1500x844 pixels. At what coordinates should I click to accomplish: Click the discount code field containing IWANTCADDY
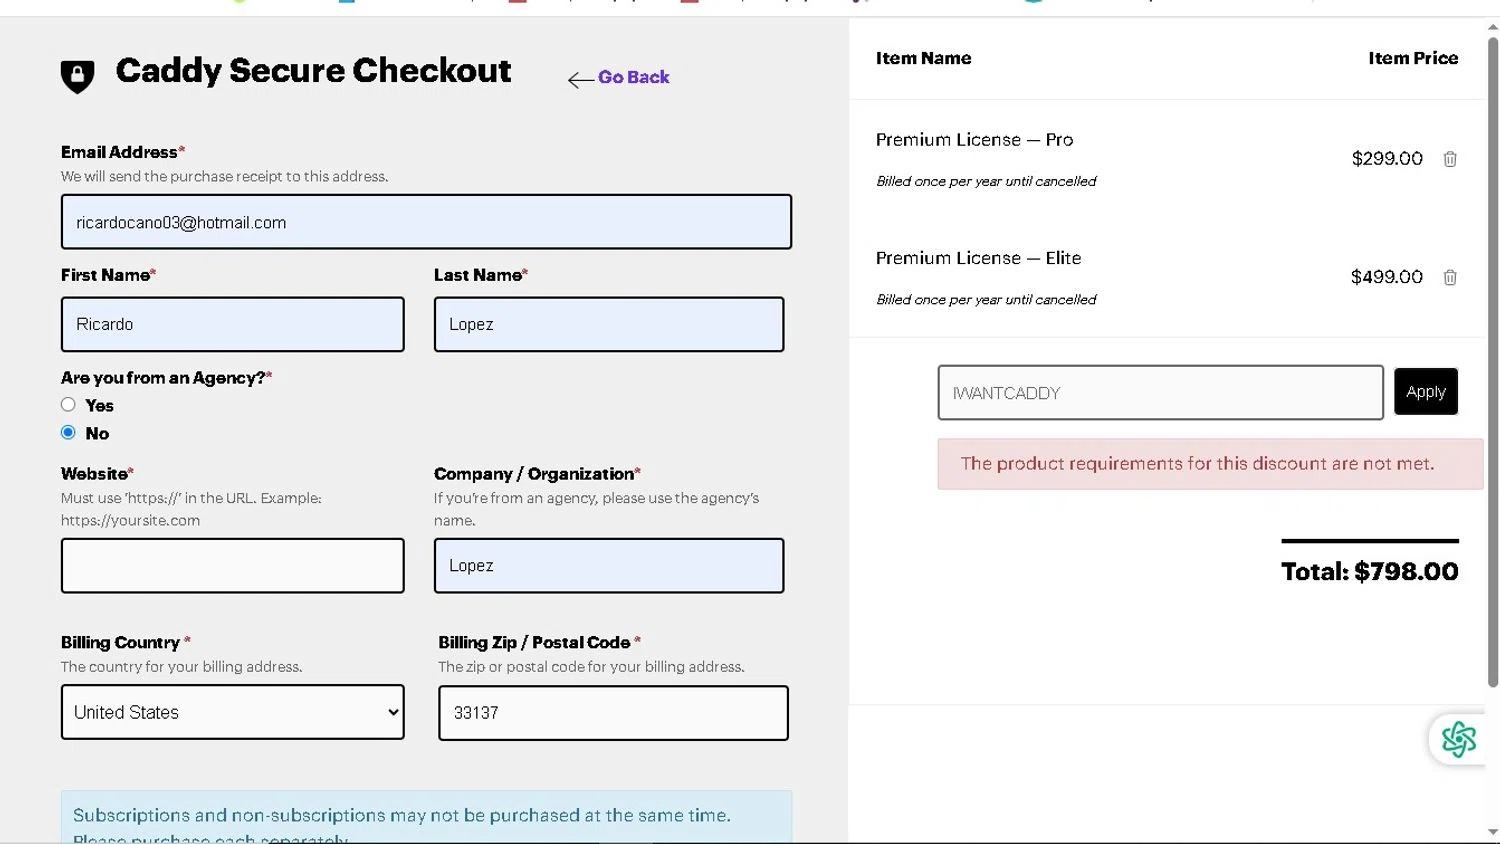click(x=1161, y=392)
